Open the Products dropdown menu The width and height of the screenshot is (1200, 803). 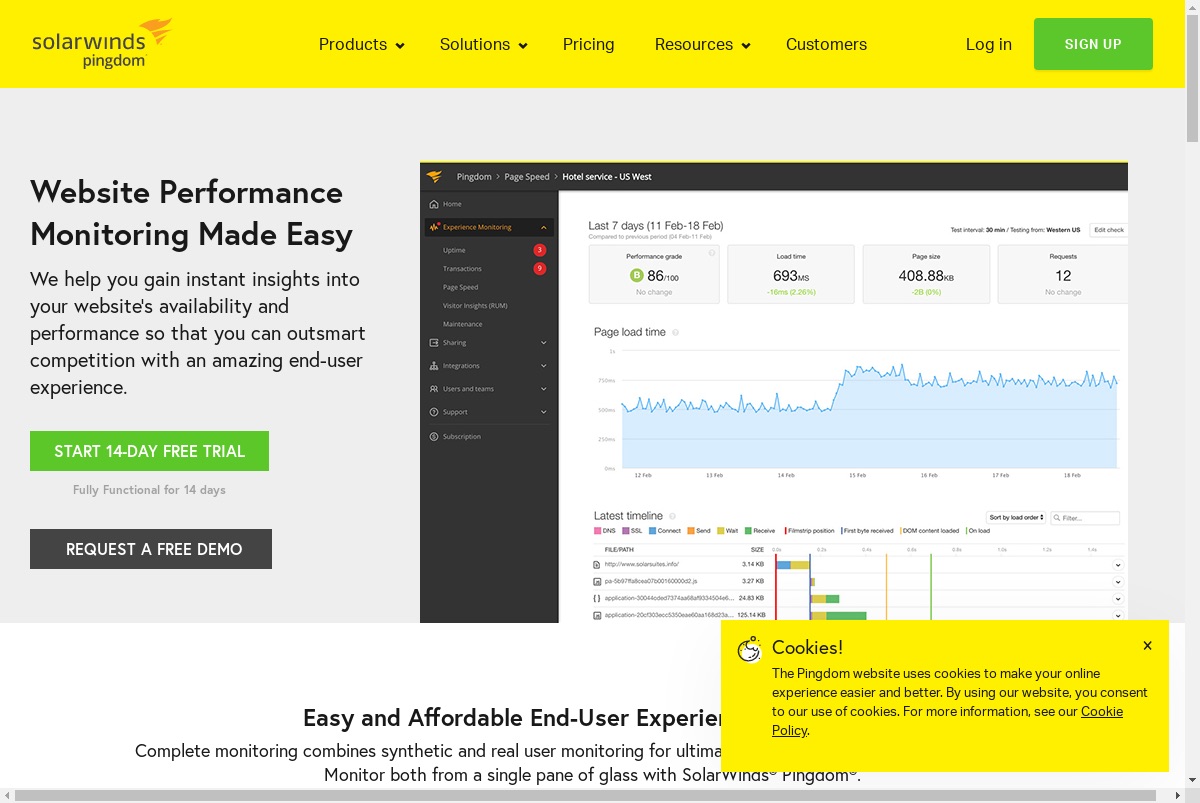click(361, 44)
